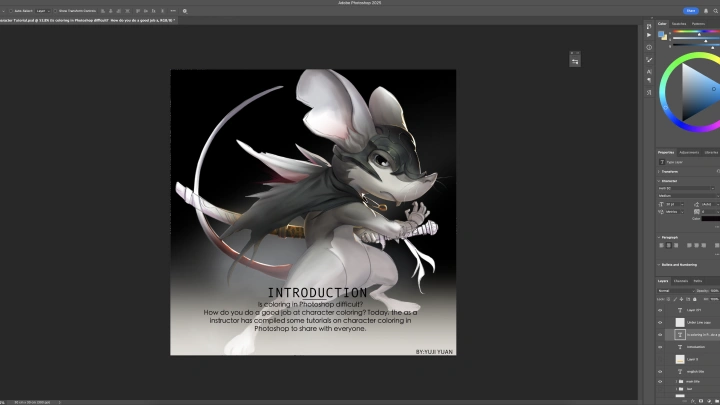Open the Glyphs panel icon in the dock
This screenshot has height=405, width=720.
649,92
